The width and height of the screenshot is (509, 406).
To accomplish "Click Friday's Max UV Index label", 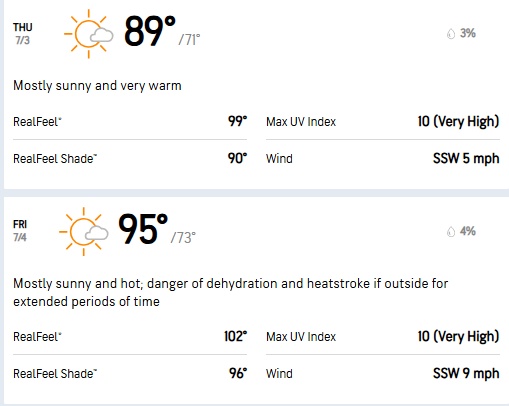I will (x=301, y=337).
